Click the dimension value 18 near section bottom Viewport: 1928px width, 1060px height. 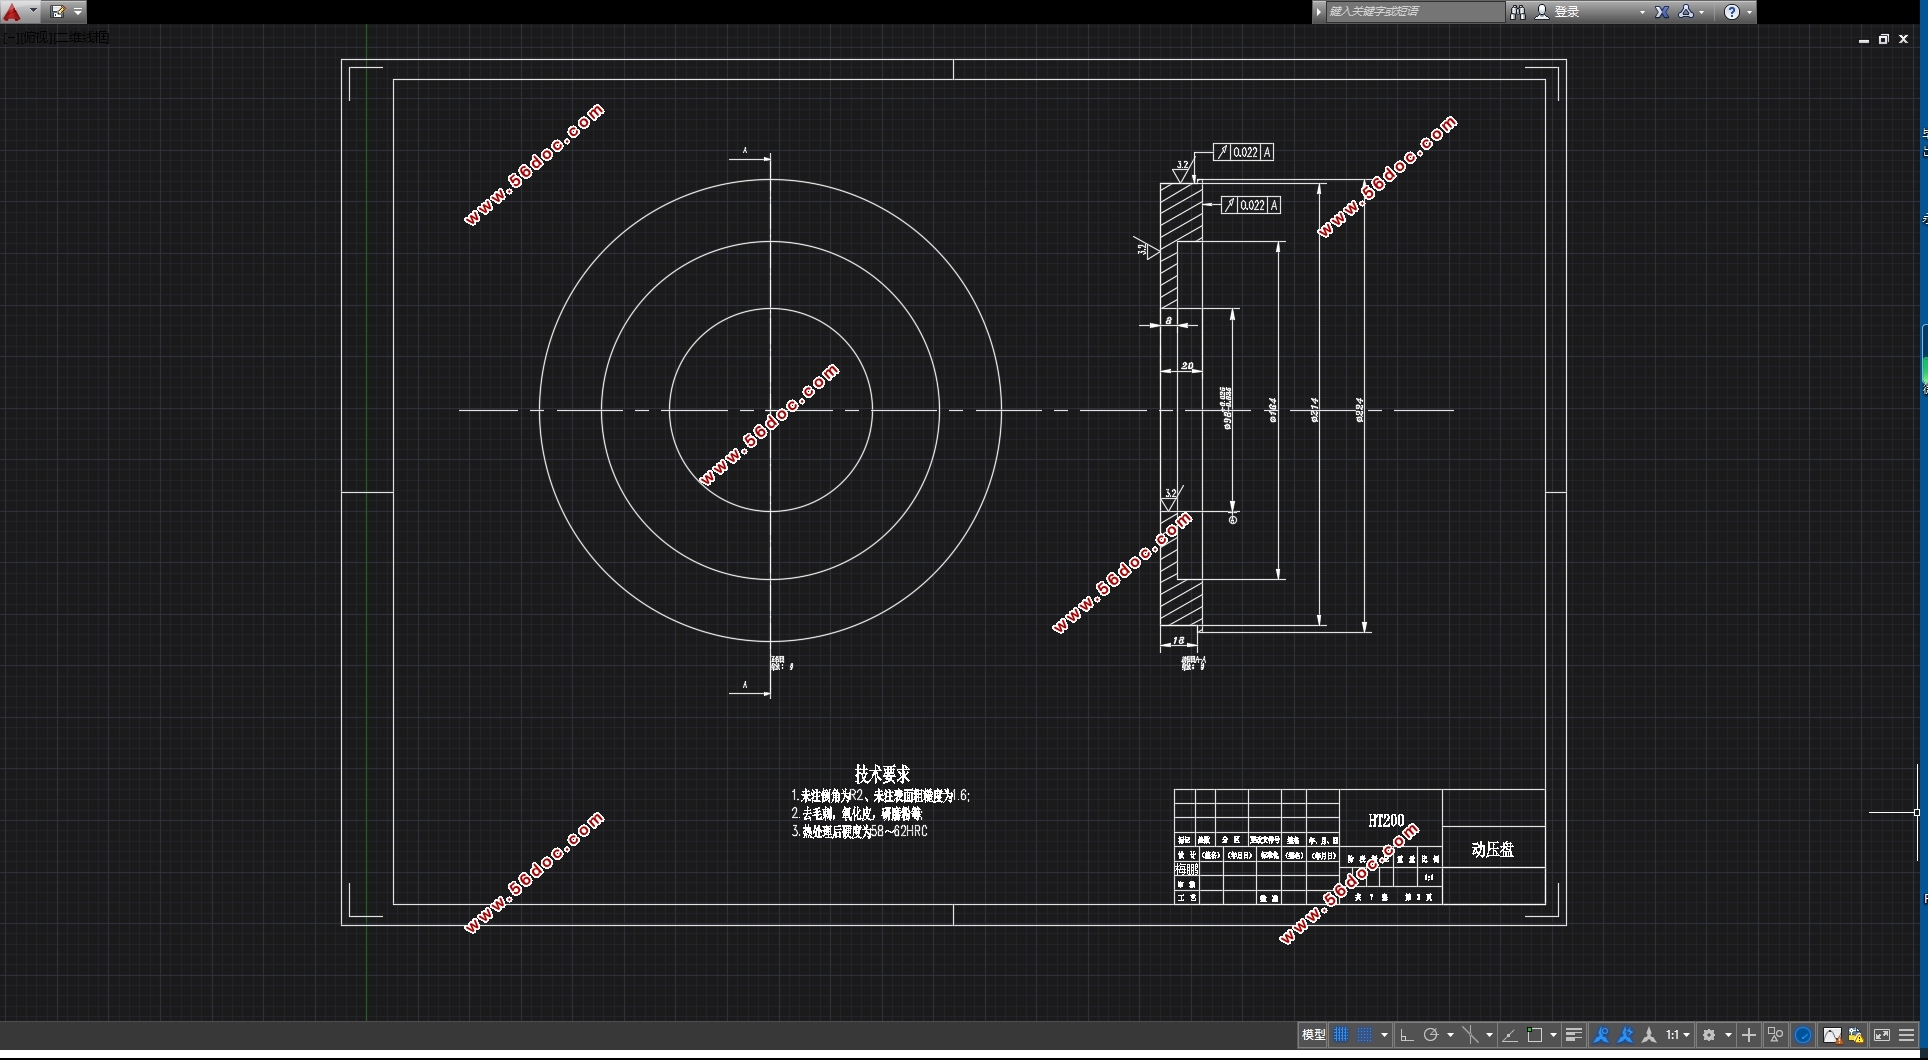(1178, 640)
